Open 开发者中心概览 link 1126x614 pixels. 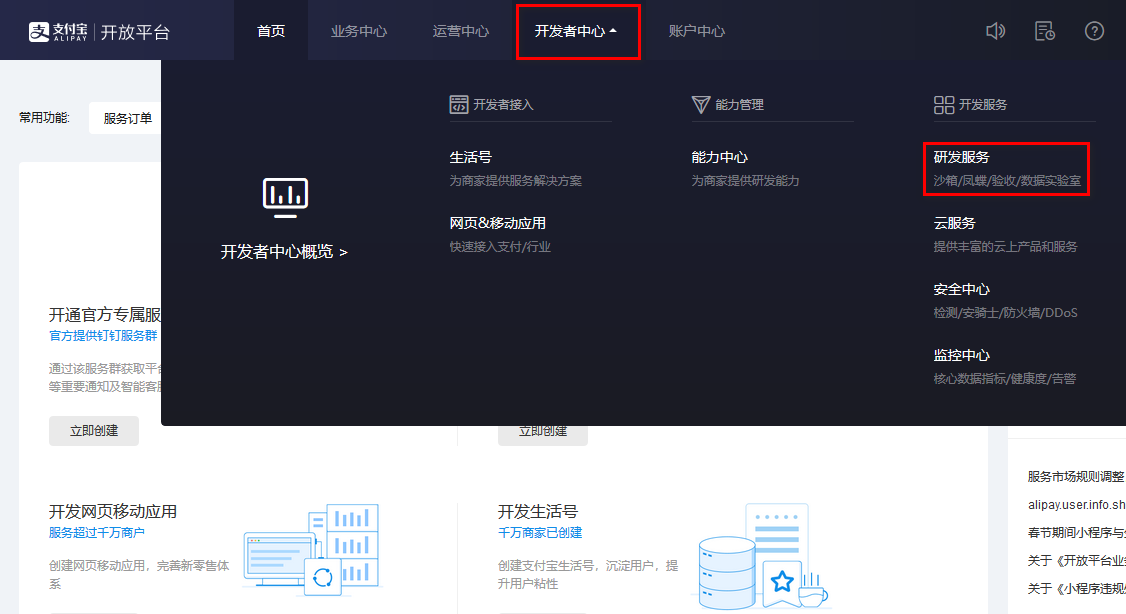click(284, 251)
